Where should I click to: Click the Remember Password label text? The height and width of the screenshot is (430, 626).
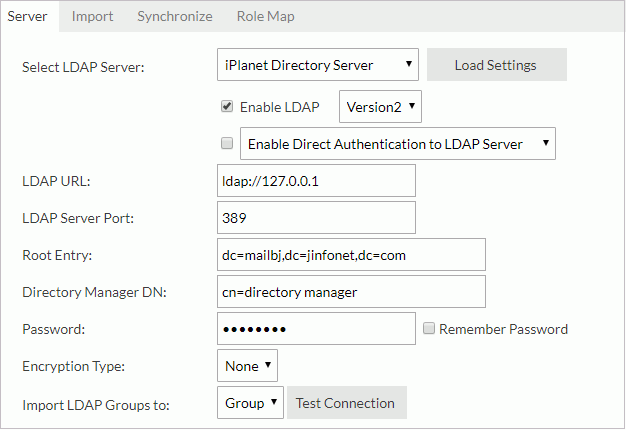coord(503,329)
